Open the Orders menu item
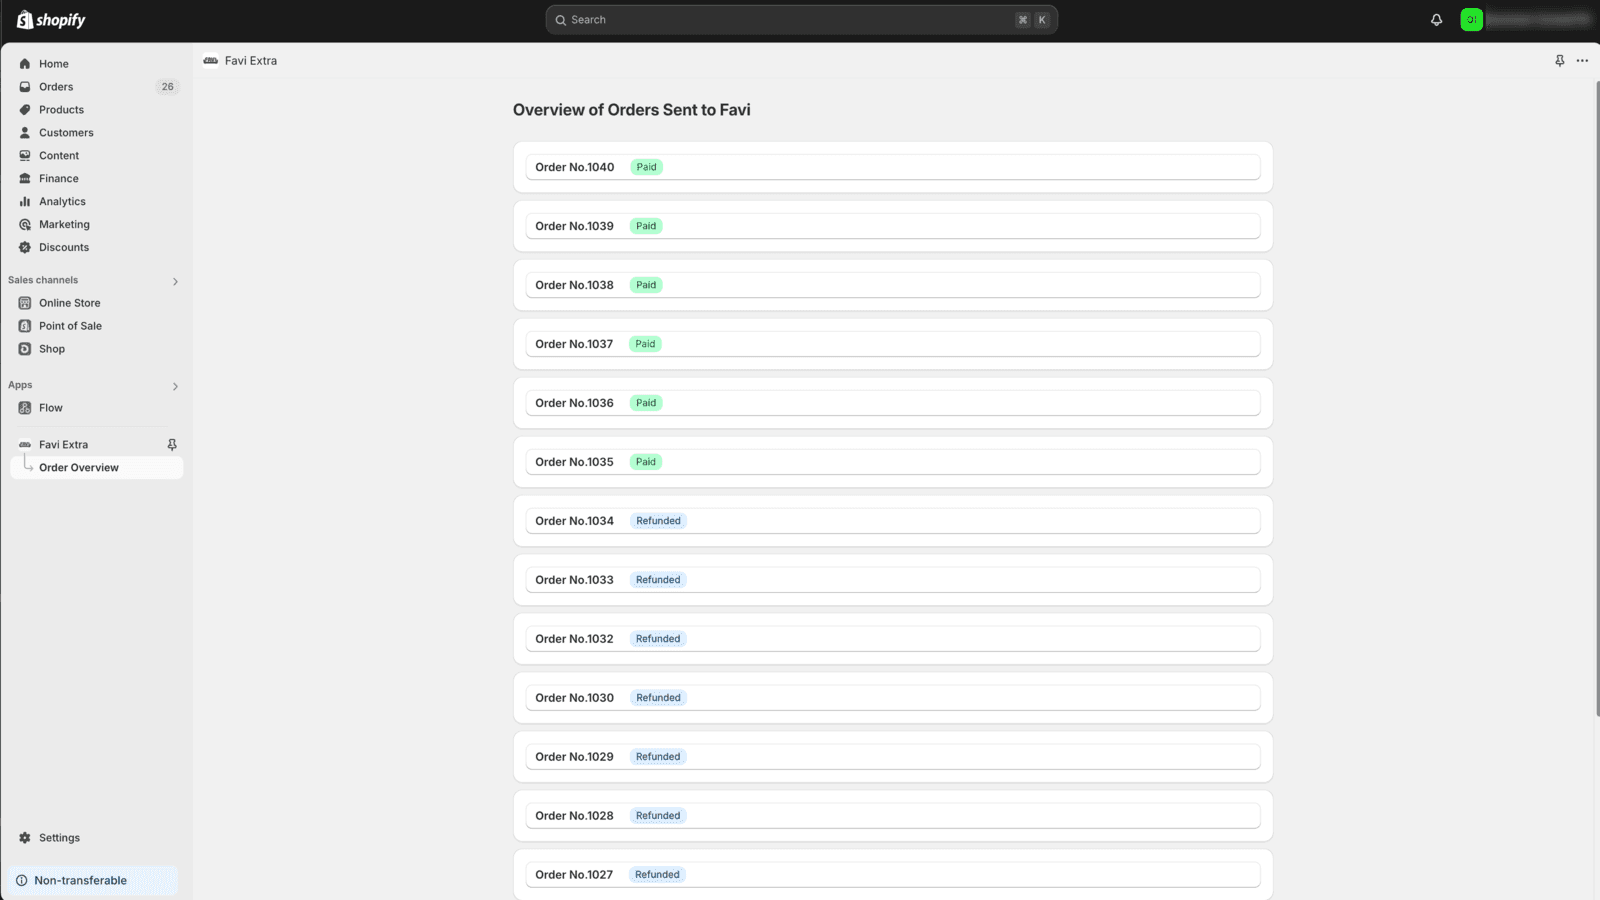Screen dimensions: 1600x900 56,87
